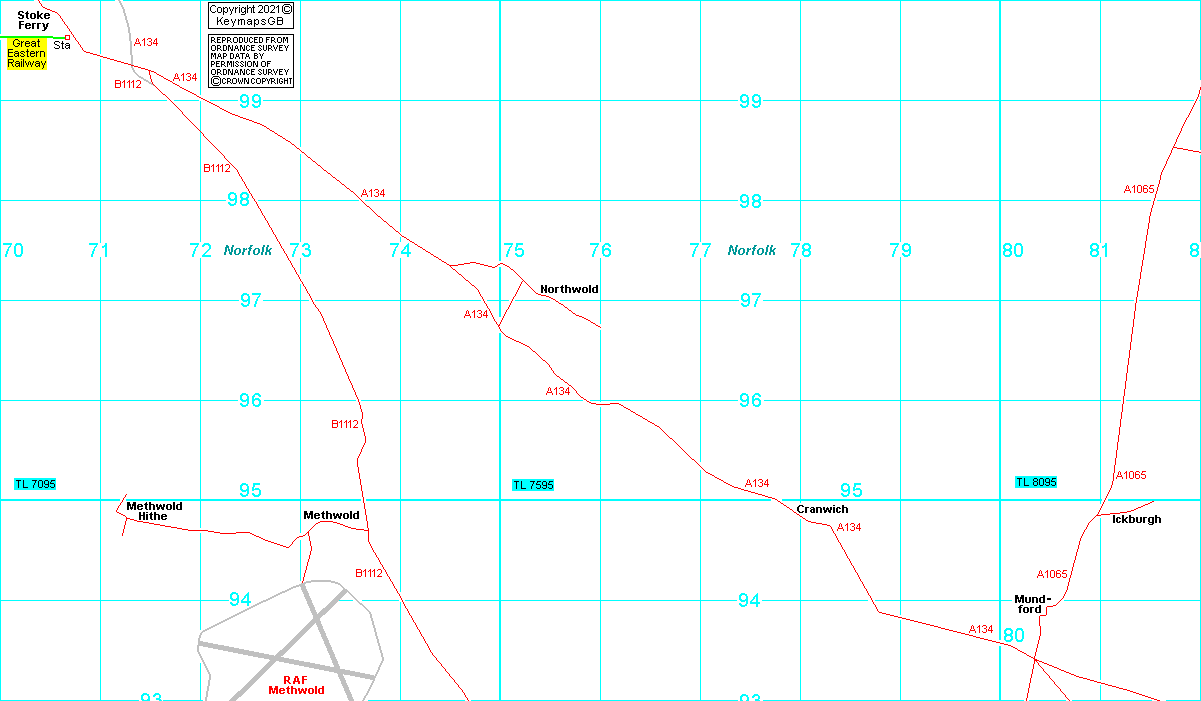Open the TL 7595 grid tile reference
Screen dimensions: 1201x701
point(533,485)
